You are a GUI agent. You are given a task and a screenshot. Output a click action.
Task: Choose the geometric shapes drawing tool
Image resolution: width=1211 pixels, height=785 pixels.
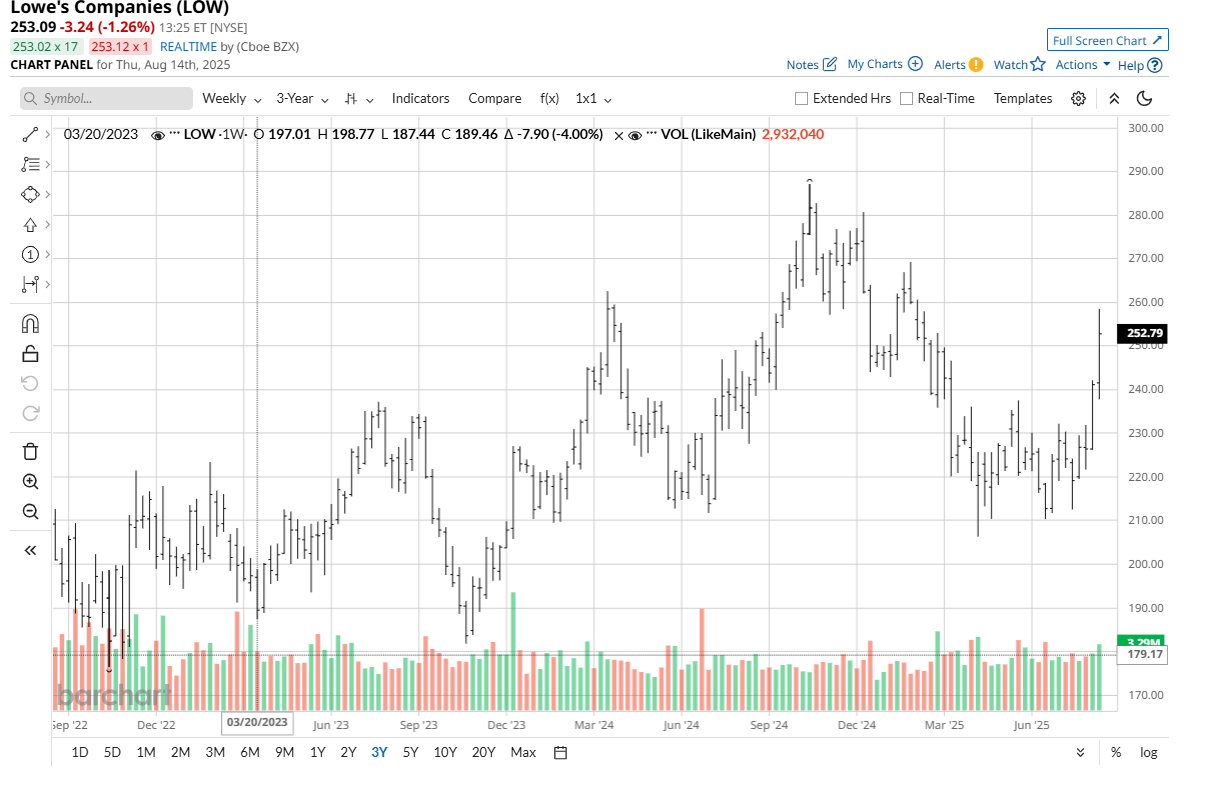[x=30, y=194]
